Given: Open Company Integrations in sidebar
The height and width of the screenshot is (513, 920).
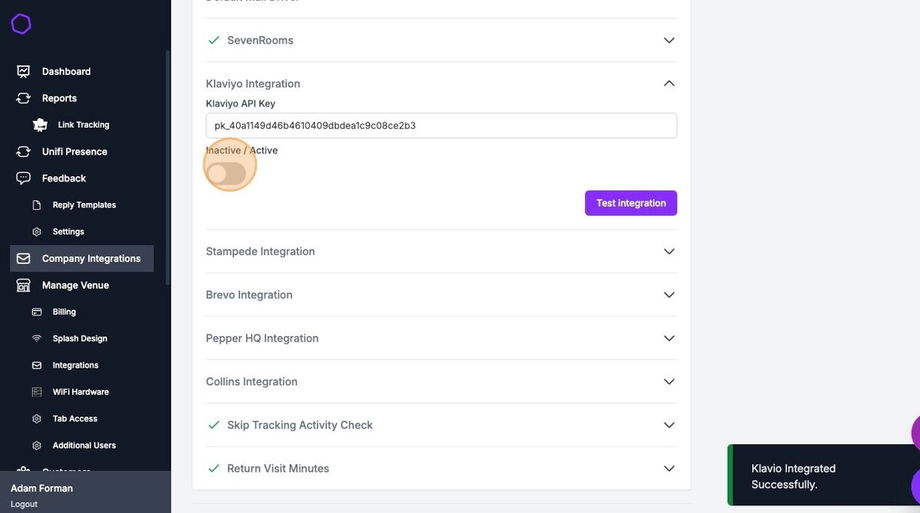Looking at the screenshot, I should (90, 259).
